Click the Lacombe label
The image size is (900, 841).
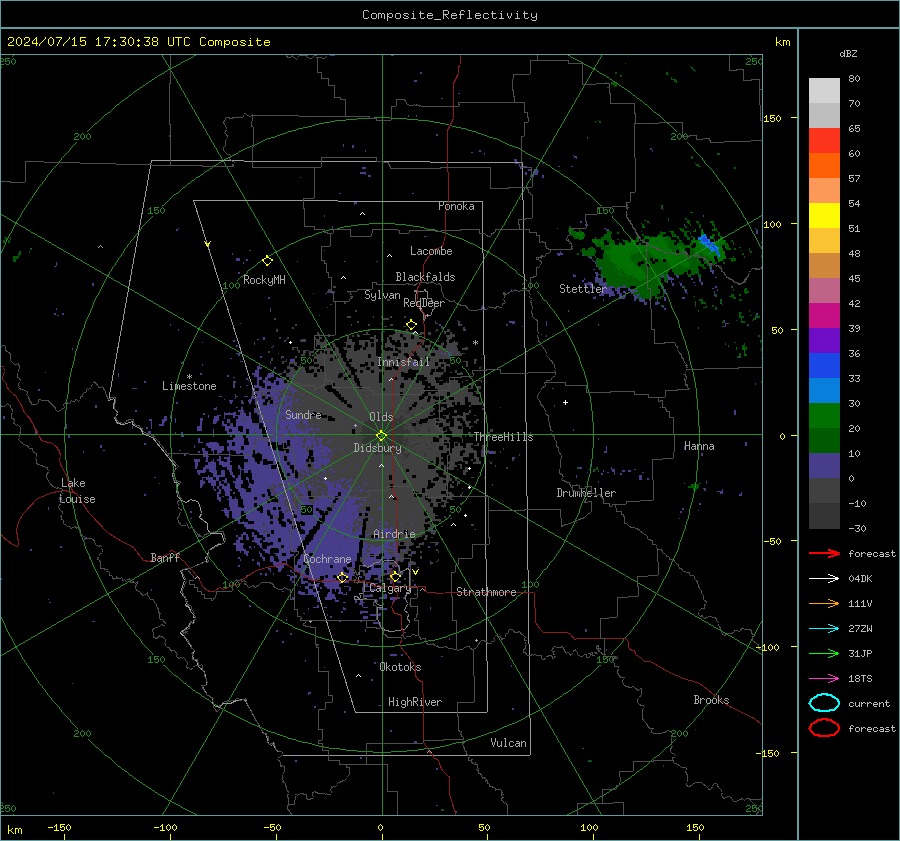tap(431, 251)
